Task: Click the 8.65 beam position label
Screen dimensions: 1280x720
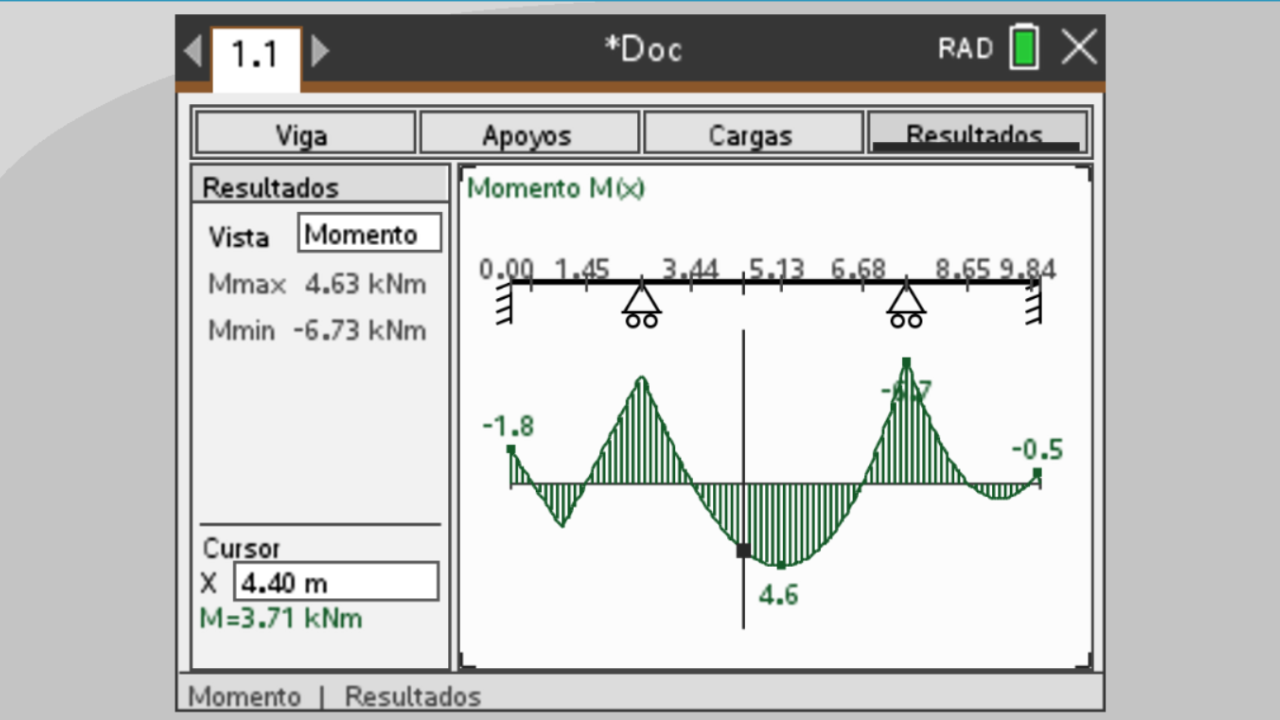Action: (963, 269)
